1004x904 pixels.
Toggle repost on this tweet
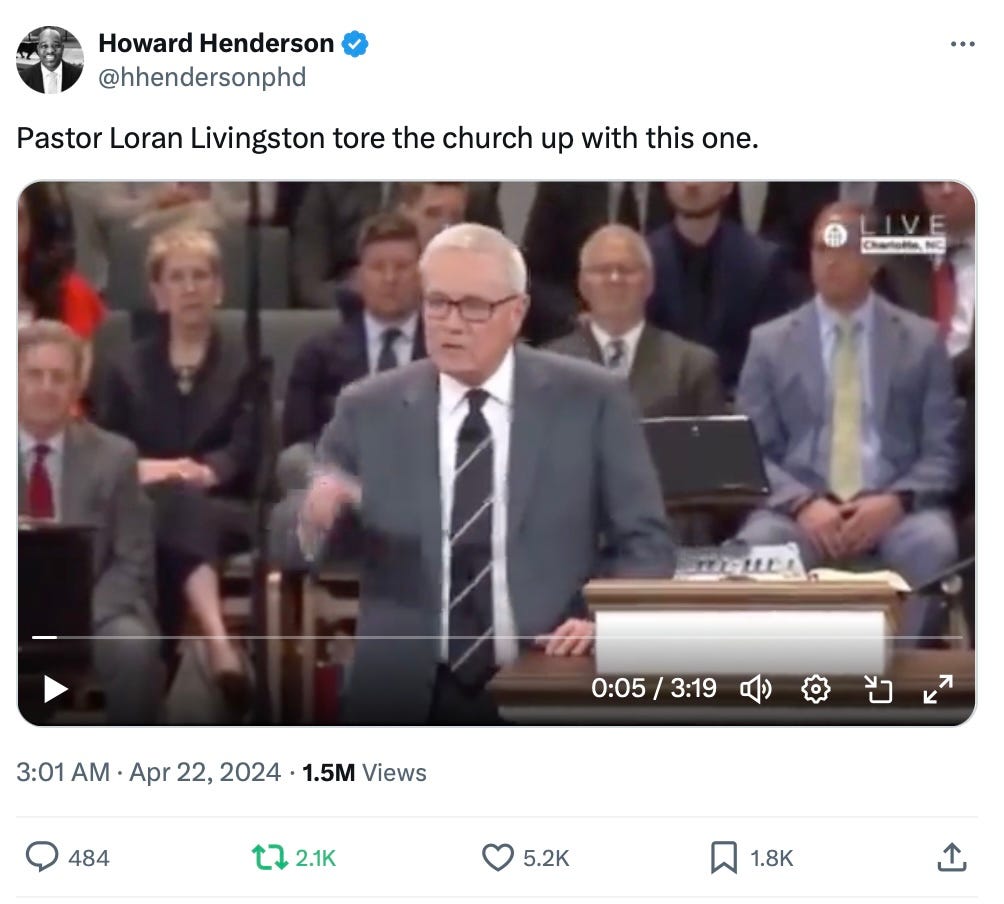click(x=270, y=857)
